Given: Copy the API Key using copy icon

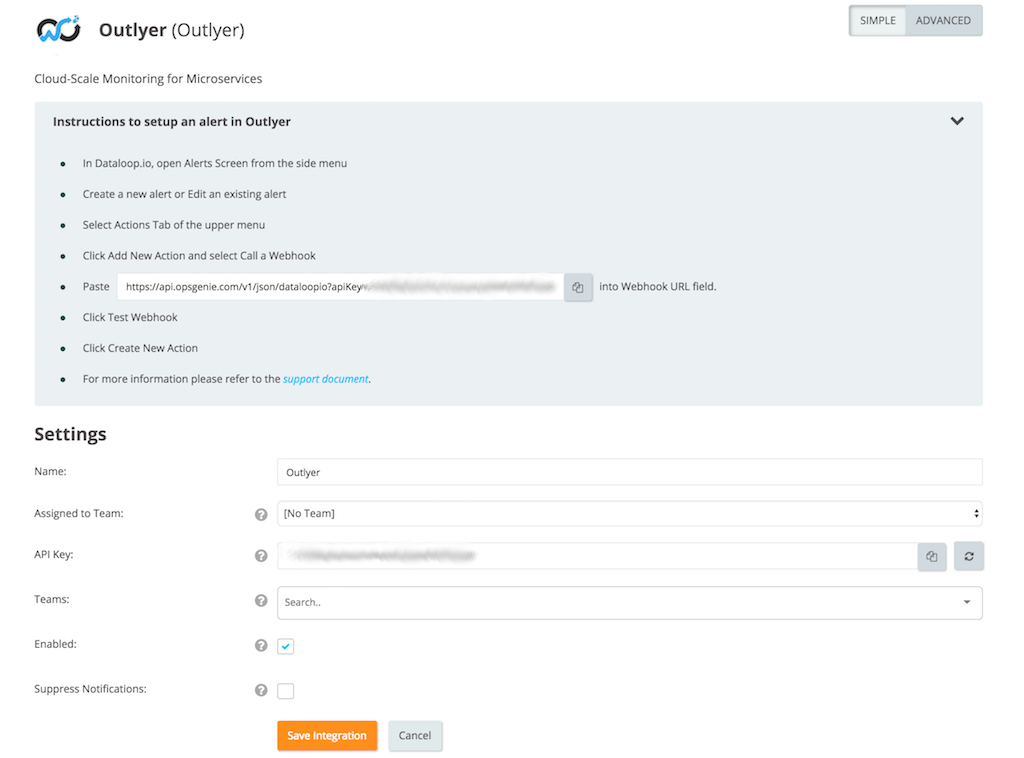Looking at the screenshot, I should (932, 556).
